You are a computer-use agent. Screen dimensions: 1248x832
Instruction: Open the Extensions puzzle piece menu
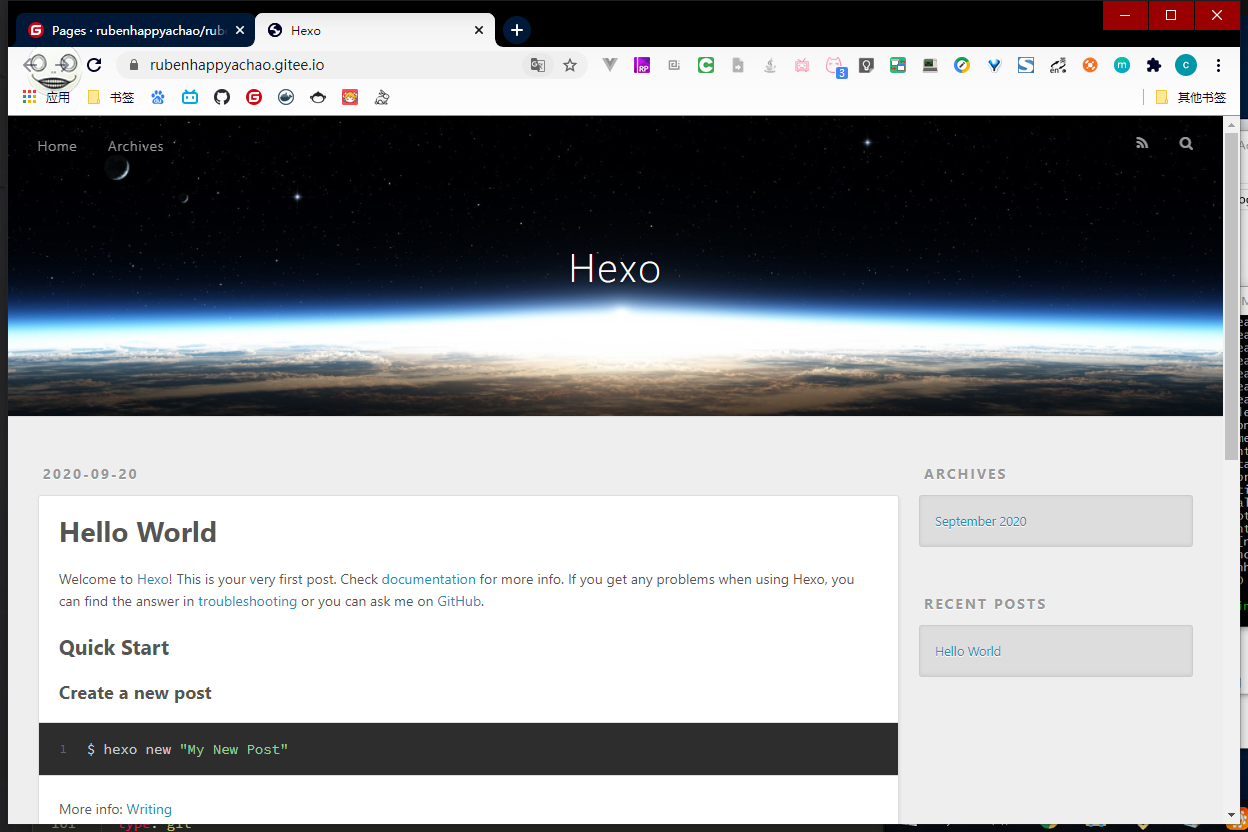[1154, 65]
